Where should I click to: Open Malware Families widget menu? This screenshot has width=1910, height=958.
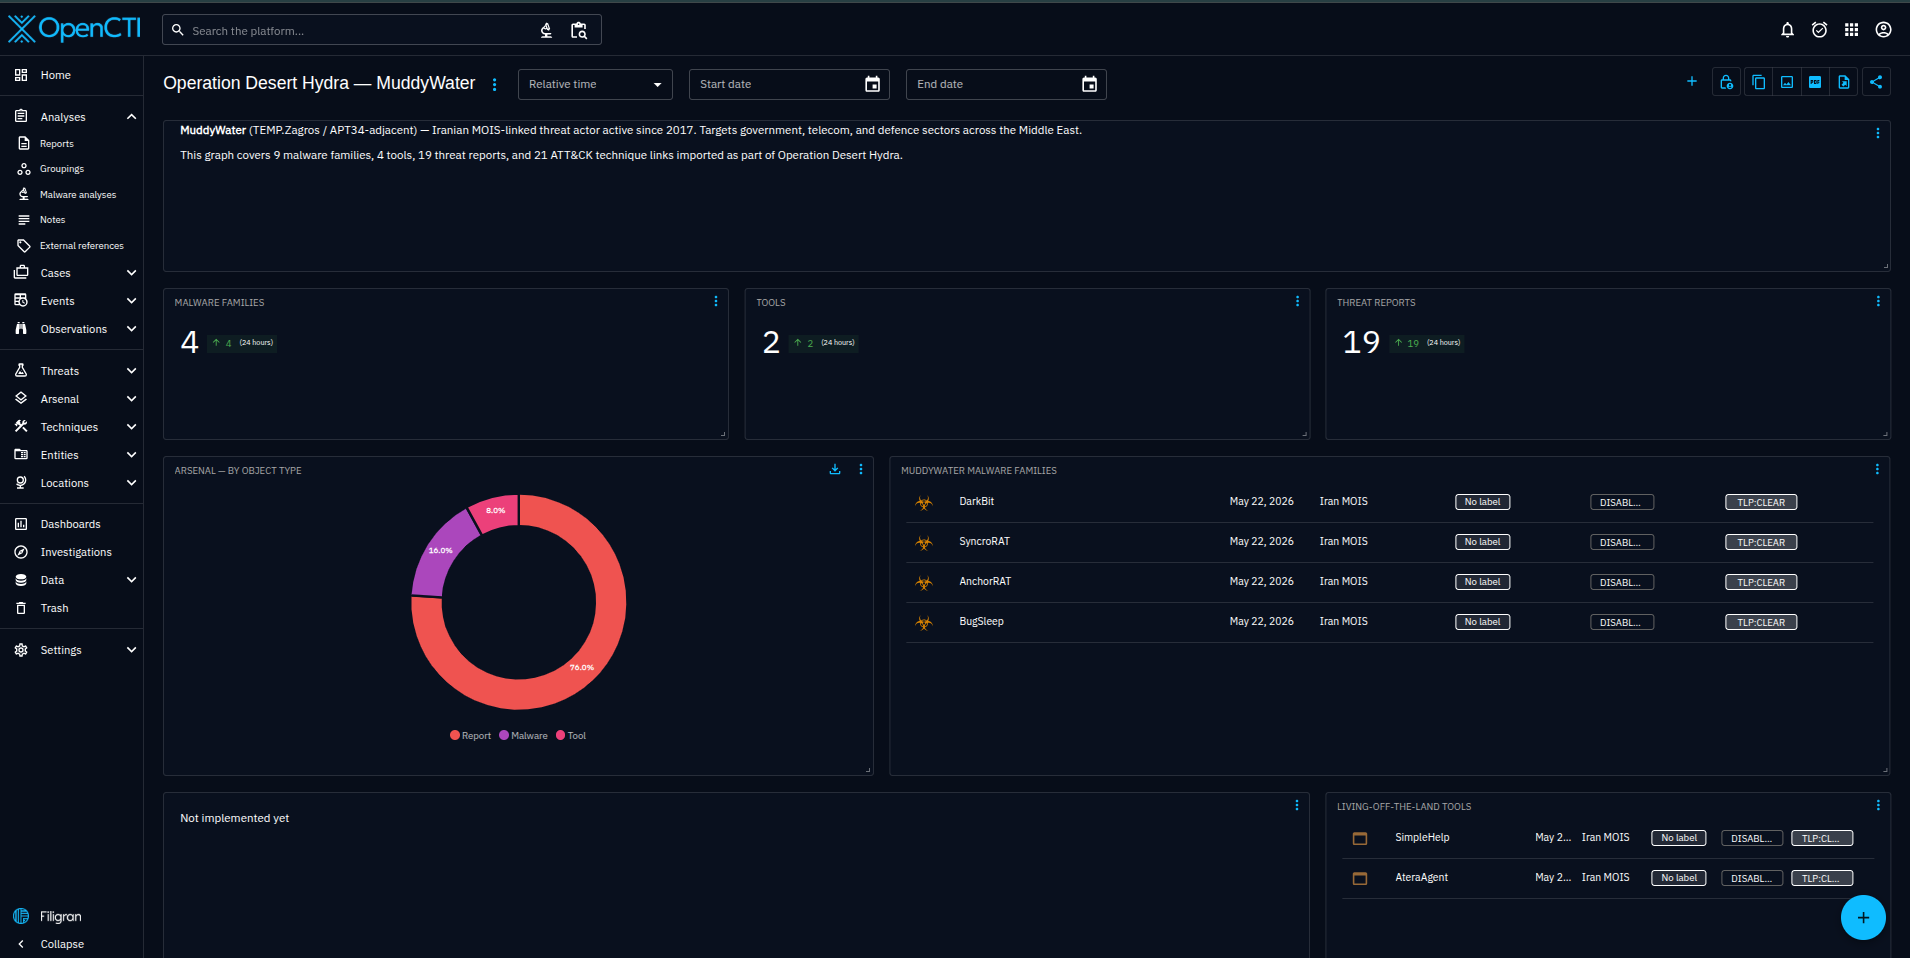coord(716,301)
